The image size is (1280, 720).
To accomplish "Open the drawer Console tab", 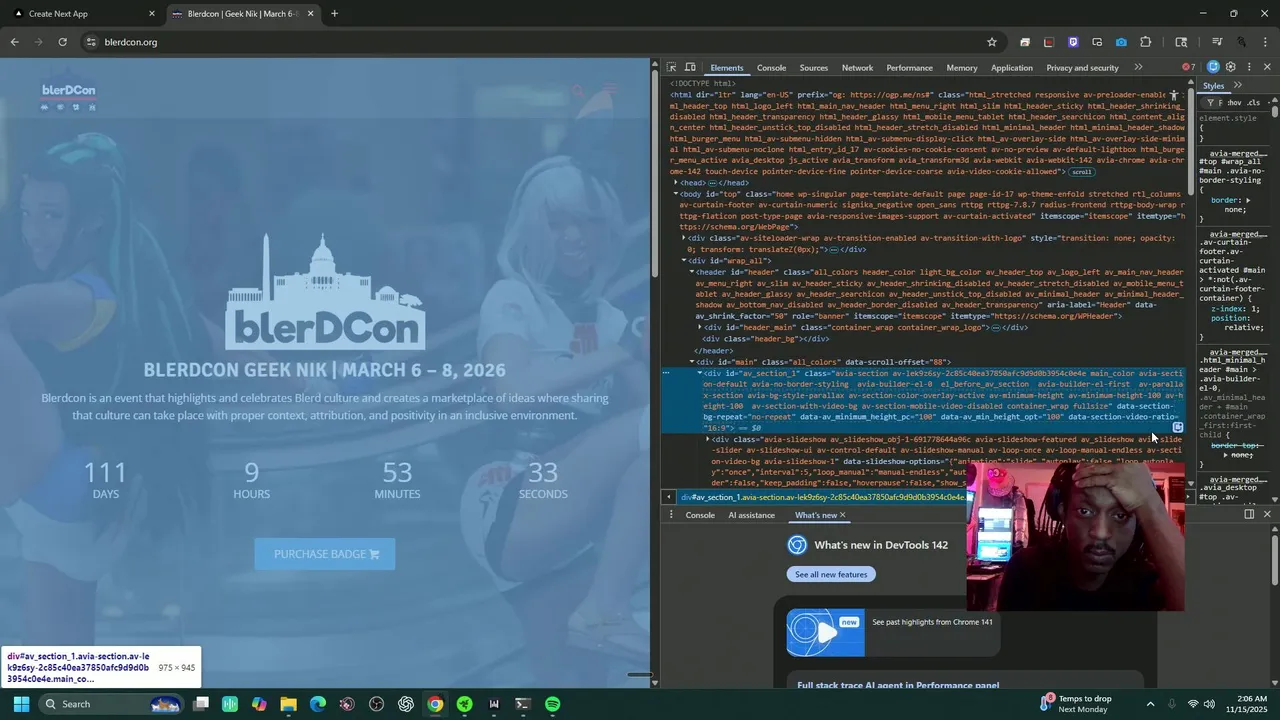I will pyautogui.click(x=700, y=515).
